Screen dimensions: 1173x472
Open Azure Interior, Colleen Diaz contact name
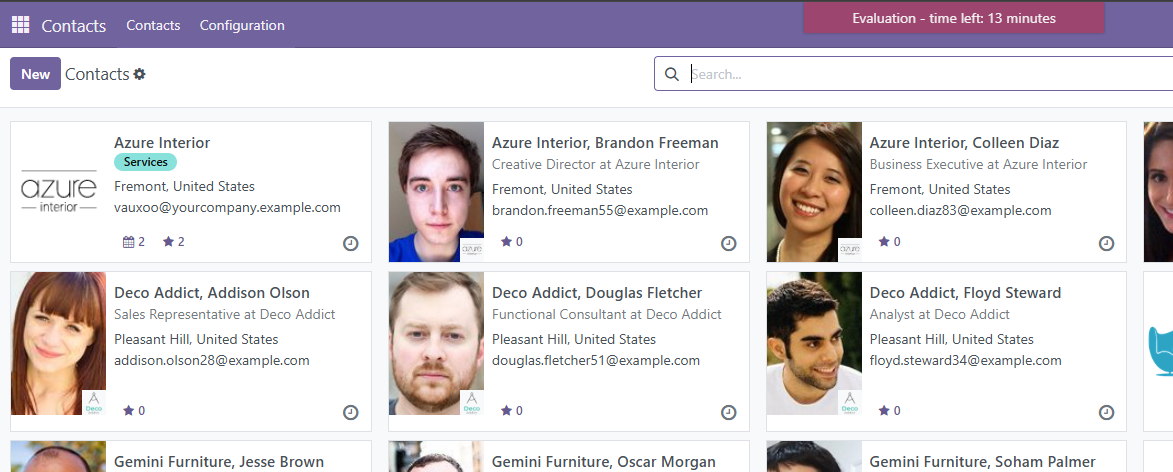click(x=964, y=143)
